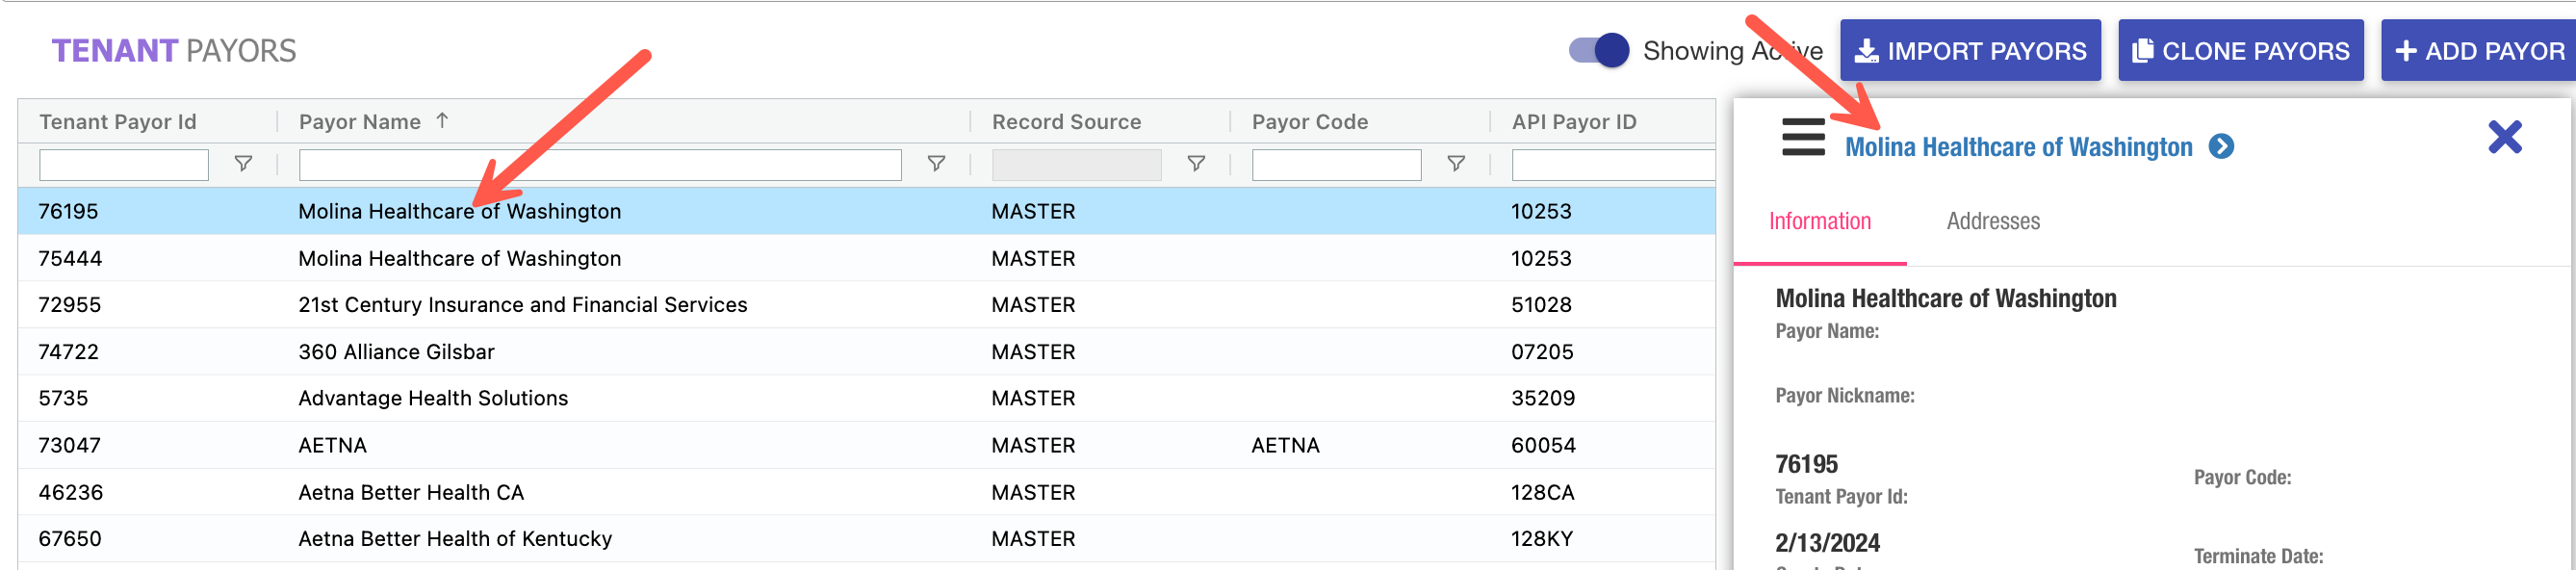Screen dimensions: 2576x570
Task: Select the Information tab
Action: 1819,221
